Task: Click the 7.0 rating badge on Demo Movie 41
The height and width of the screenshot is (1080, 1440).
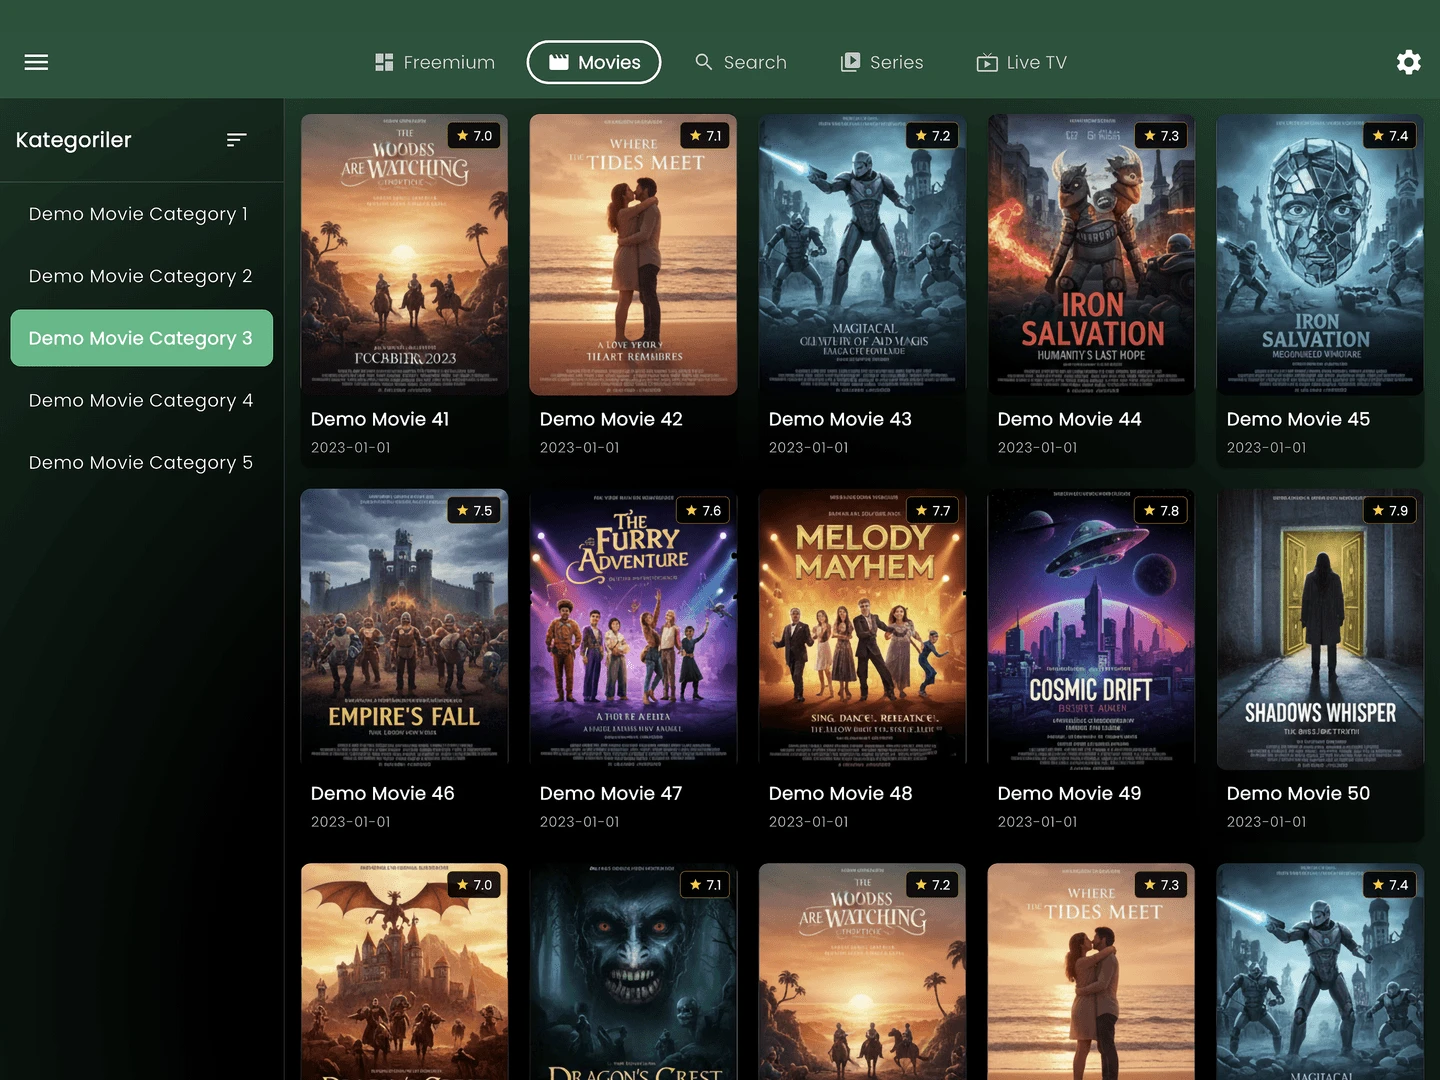Action: [474, 136]
